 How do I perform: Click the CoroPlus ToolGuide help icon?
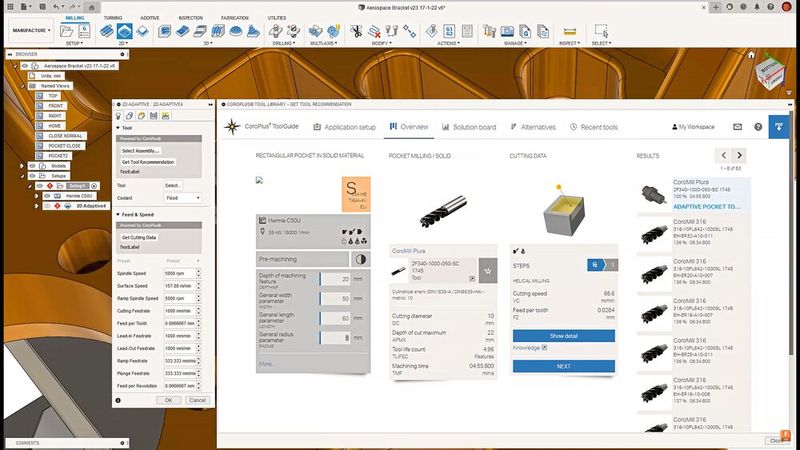click(758, 127)
